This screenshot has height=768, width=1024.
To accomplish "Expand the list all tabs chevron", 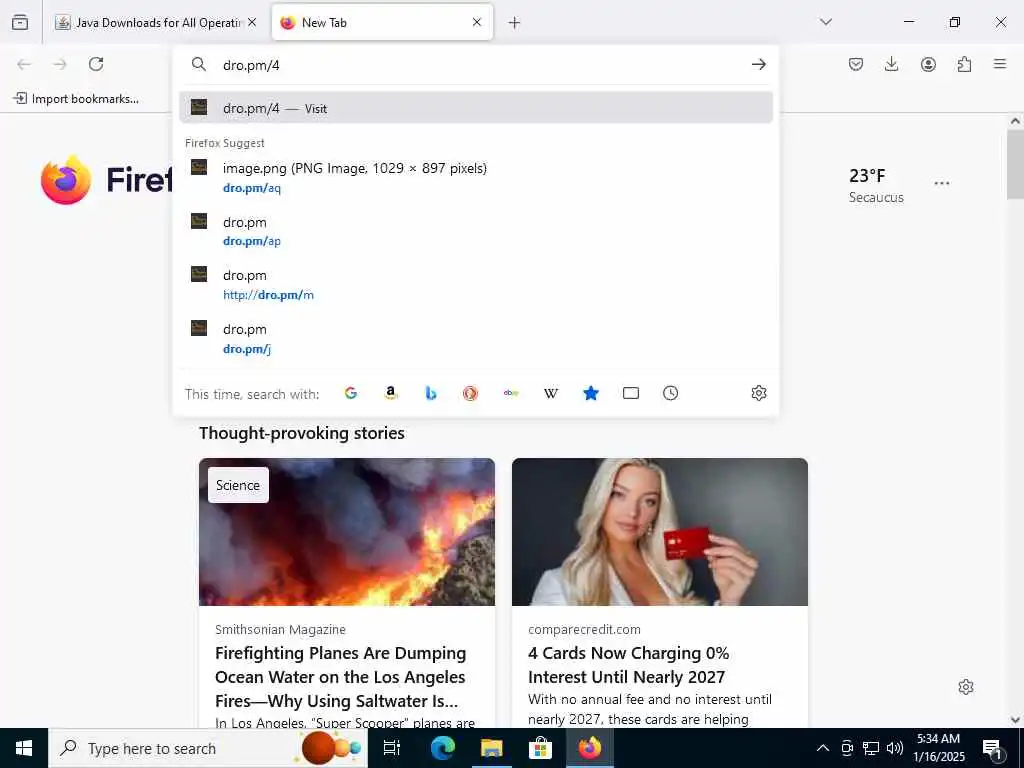I will [826, 22].
